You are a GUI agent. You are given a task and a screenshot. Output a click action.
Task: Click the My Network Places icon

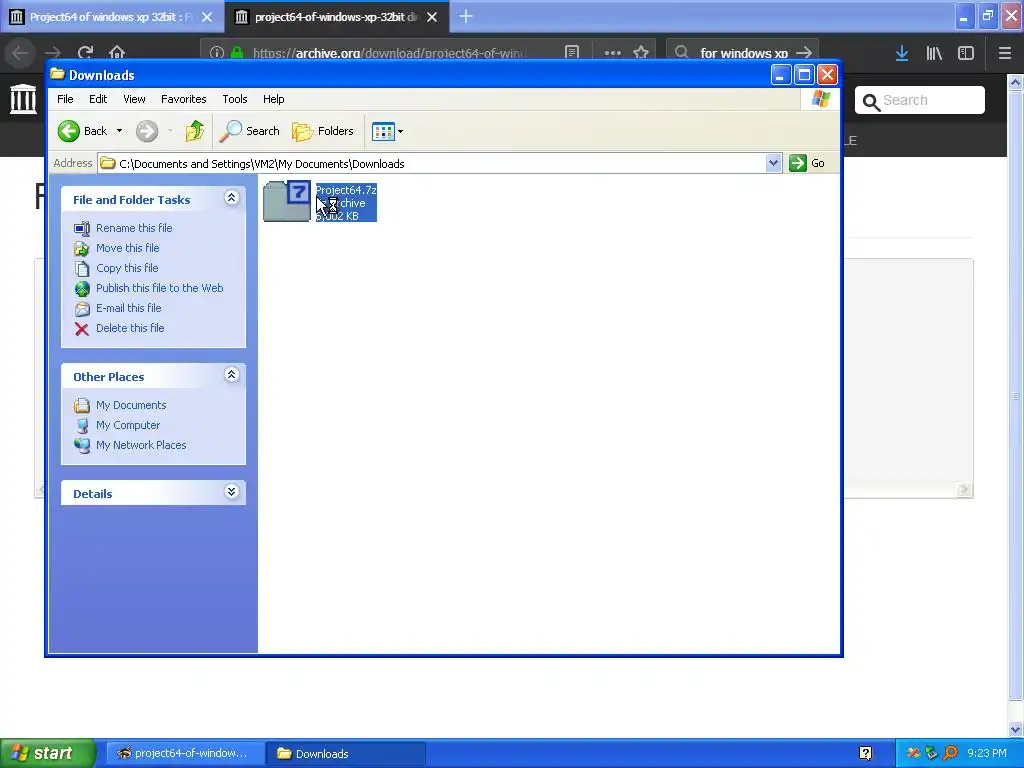[82, 445]
